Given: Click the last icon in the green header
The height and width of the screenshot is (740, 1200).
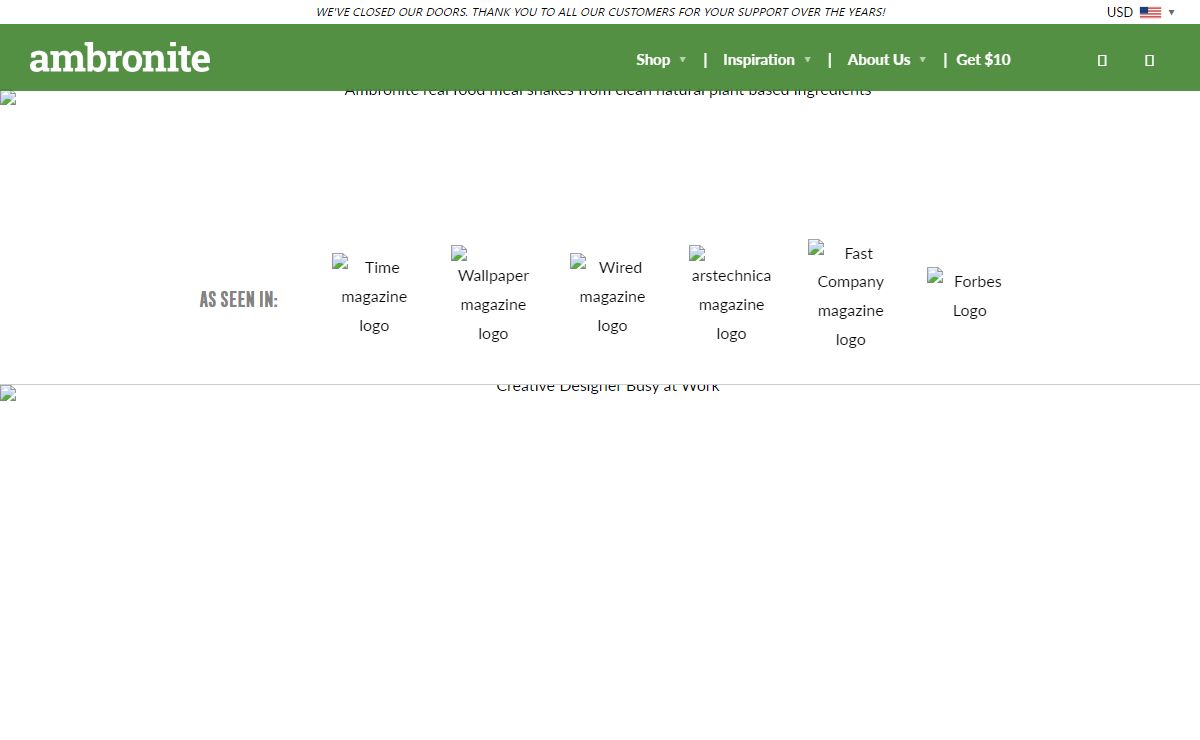Looking at the screenshot, I should point(1149,60).
